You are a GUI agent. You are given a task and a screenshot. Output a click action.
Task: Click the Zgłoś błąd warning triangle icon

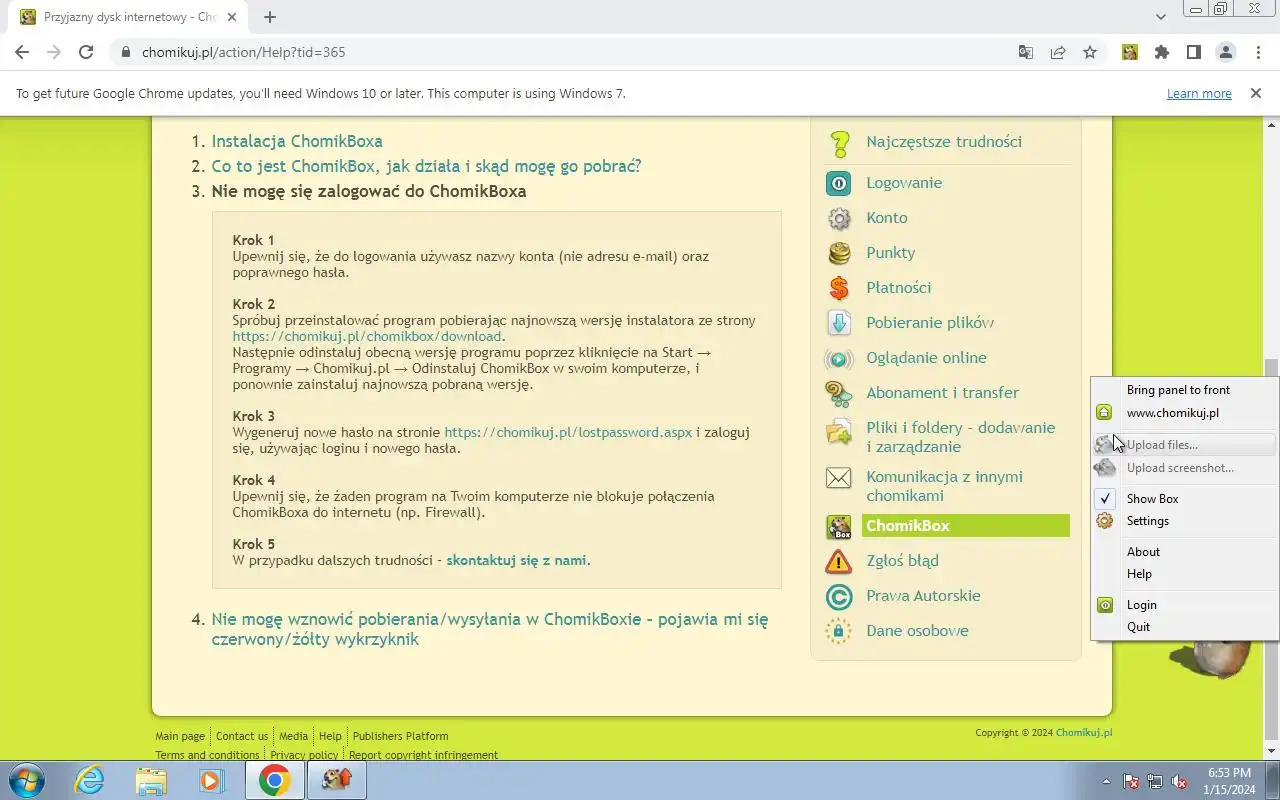[839, 562]
